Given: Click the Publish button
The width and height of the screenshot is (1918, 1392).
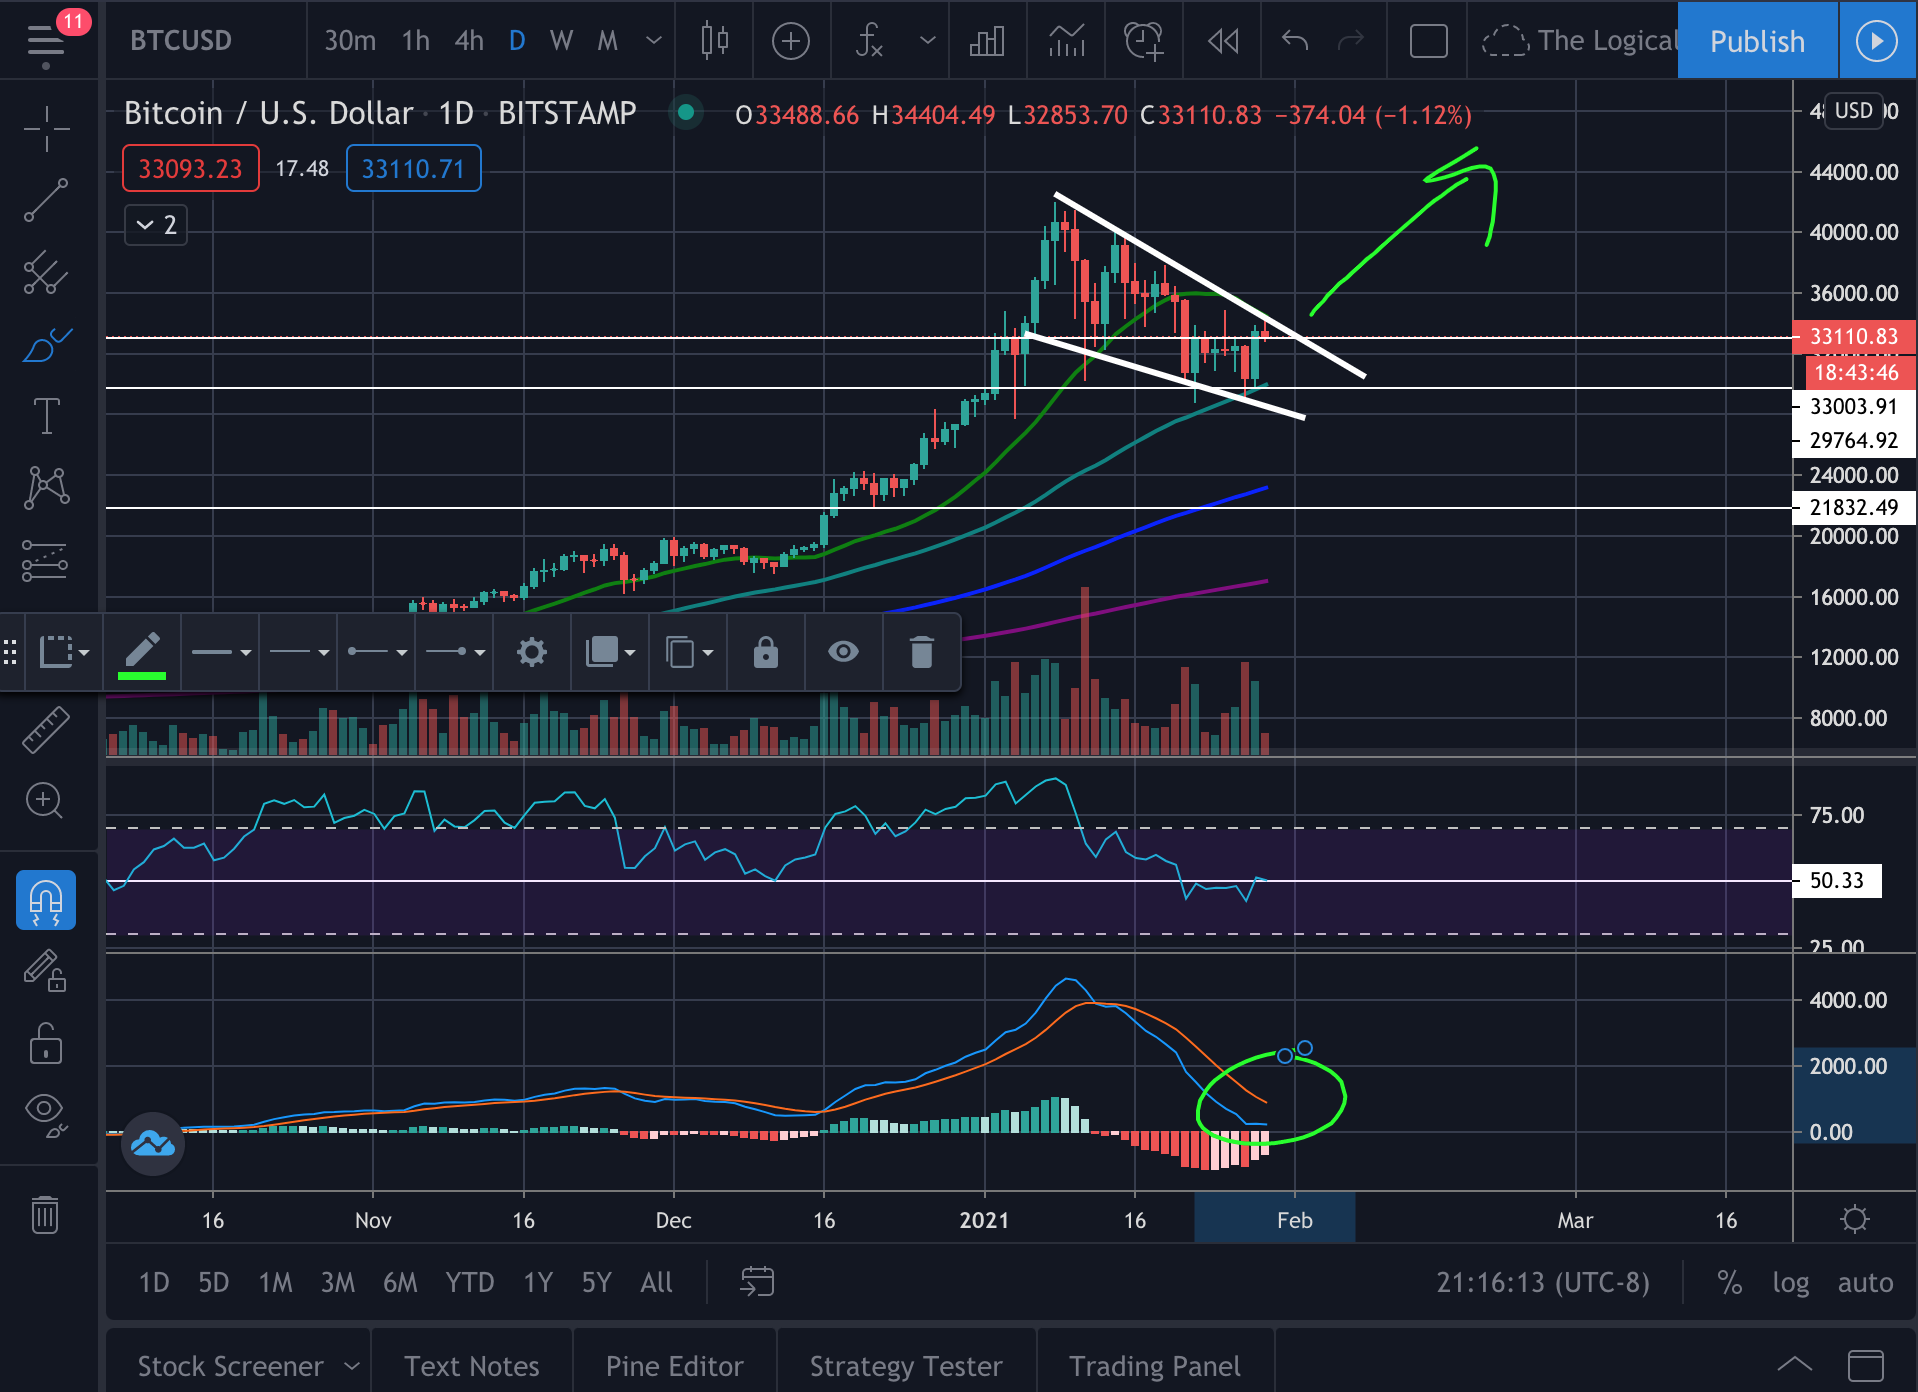Looking at the screenshot, I should [1757, 41].
